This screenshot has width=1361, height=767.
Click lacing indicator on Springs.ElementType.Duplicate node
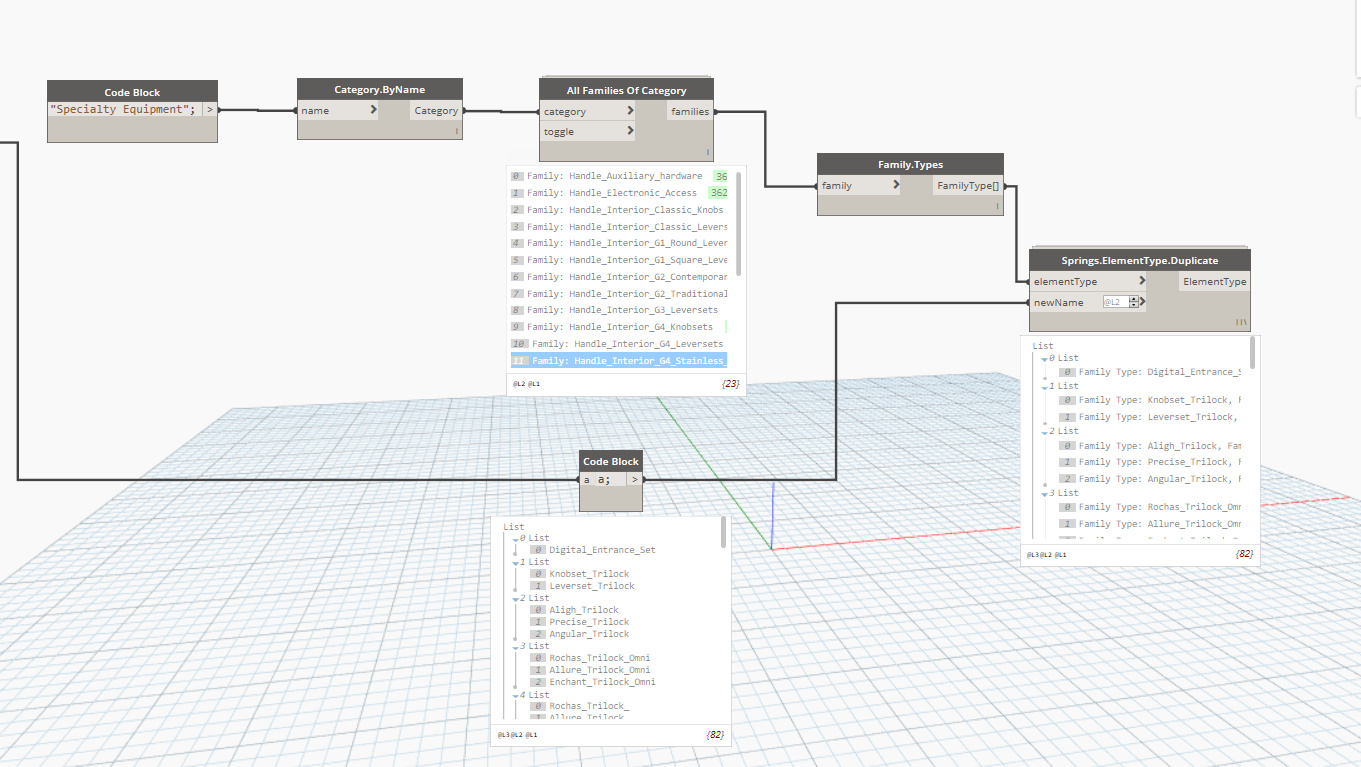(1241, 322)
